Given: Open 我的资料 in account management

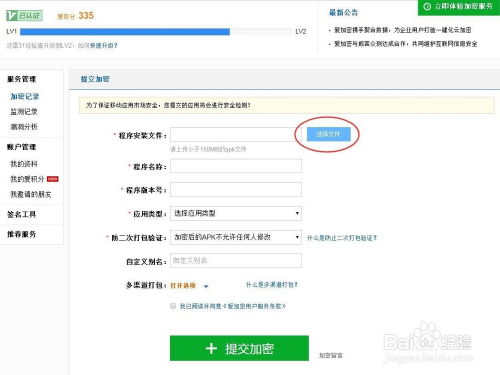Looking at the screenshot, I should [x=24, y=164].
